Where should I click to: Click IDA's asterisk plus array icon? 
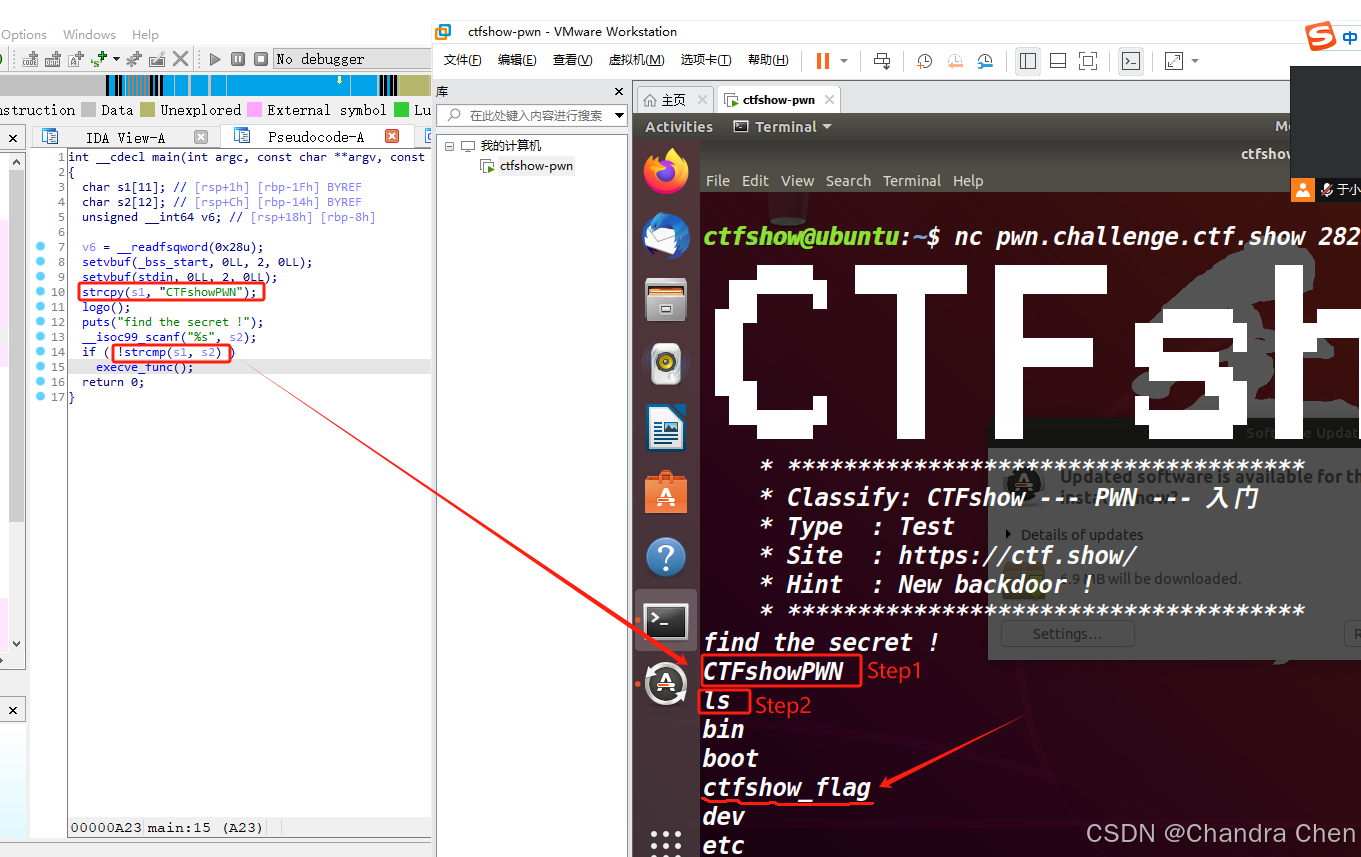[134, 59]
